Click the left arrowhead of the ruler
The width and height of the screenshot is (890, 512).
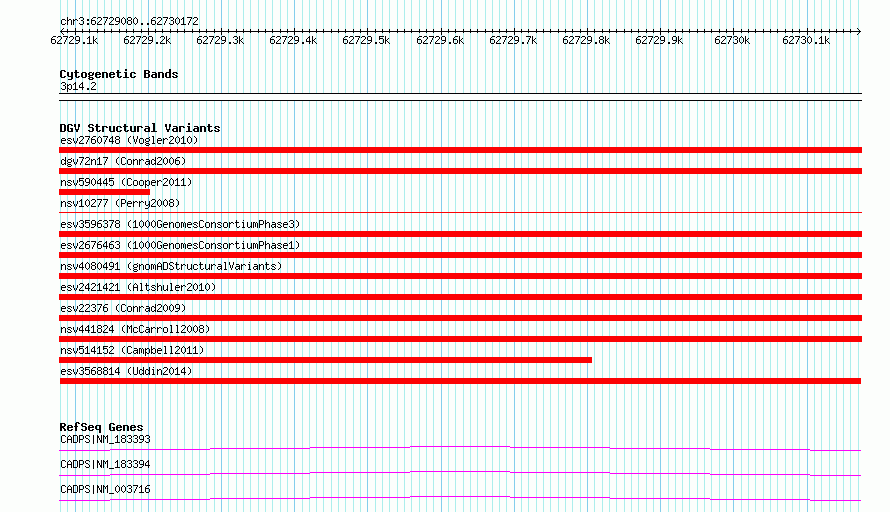click(x=62, y=31)
